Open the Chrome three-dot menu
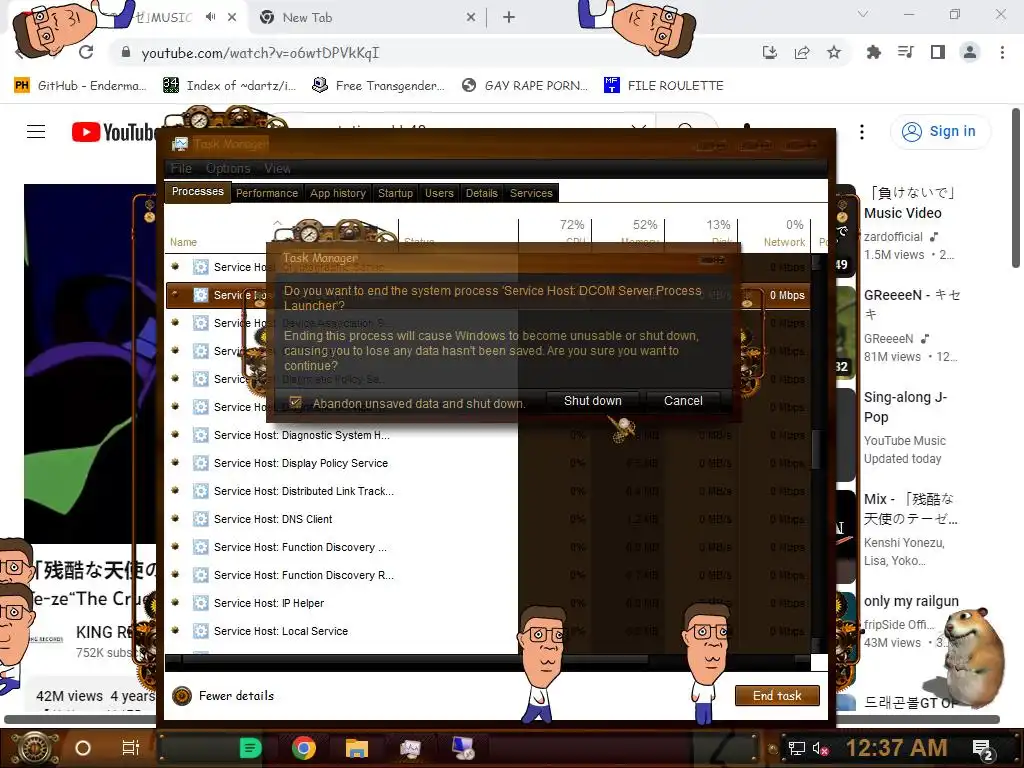Image resolution: width=1024 pixels, height=768 pixels. (x=1002, y=52)
